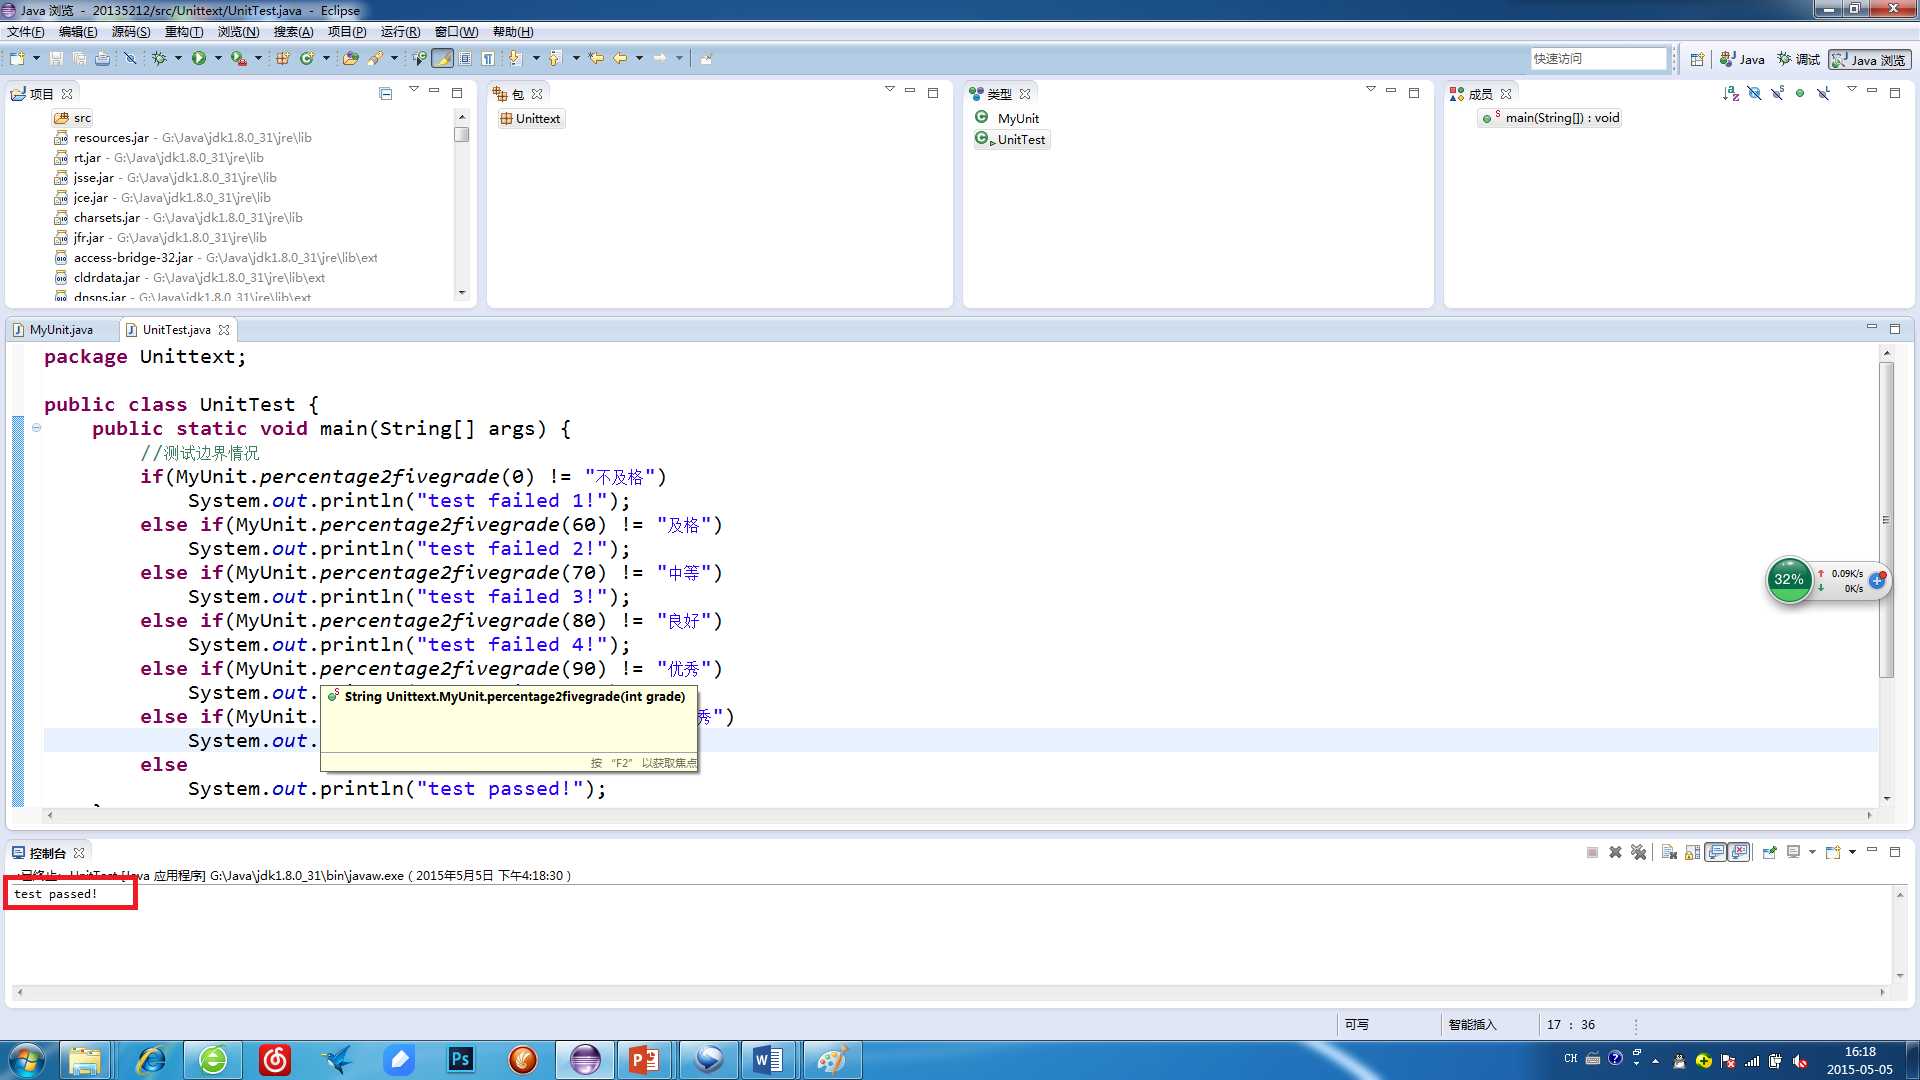Go to Previous Annotation icon
Viewport: 1920px width, 1080px height.
(x=555, y=58)
